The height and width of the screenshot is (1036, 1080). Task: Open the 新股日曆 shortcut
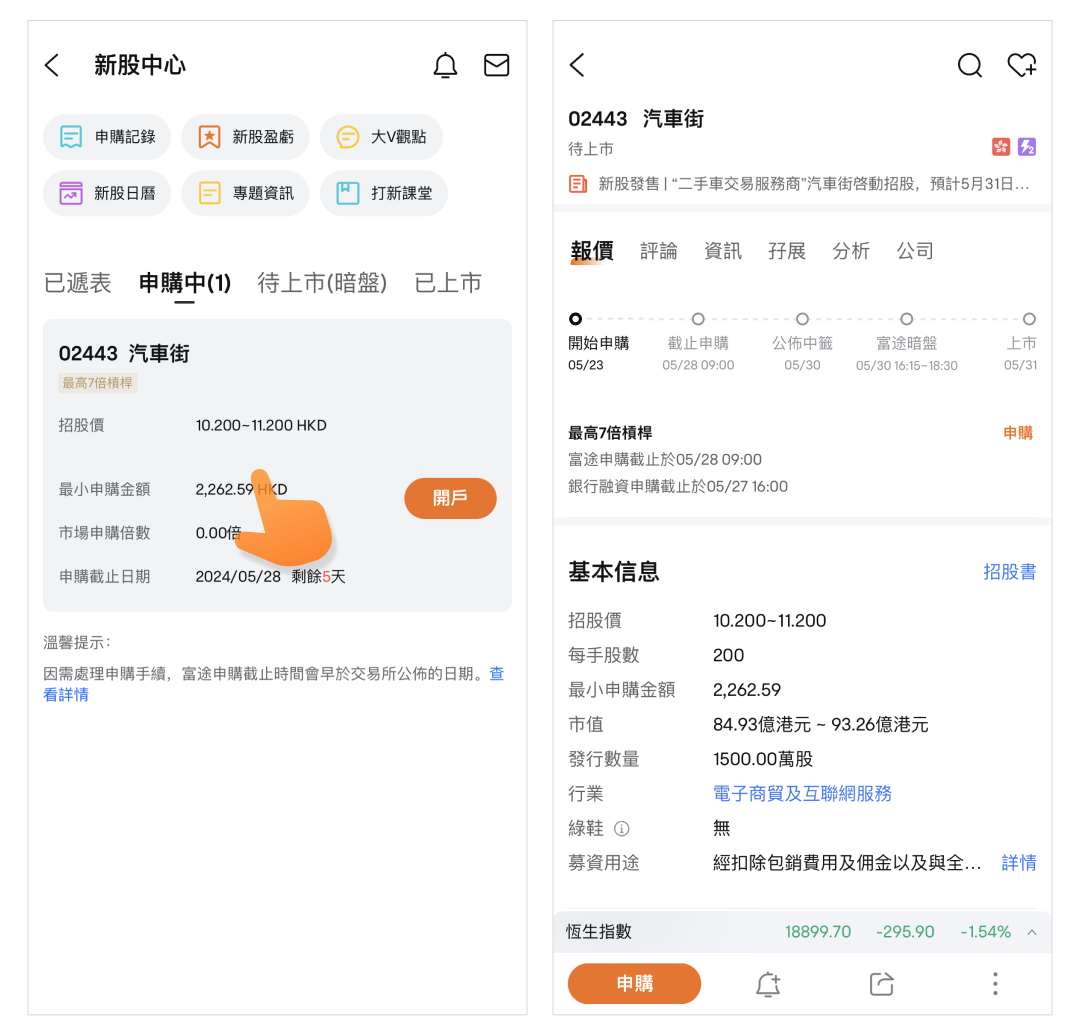107,193
